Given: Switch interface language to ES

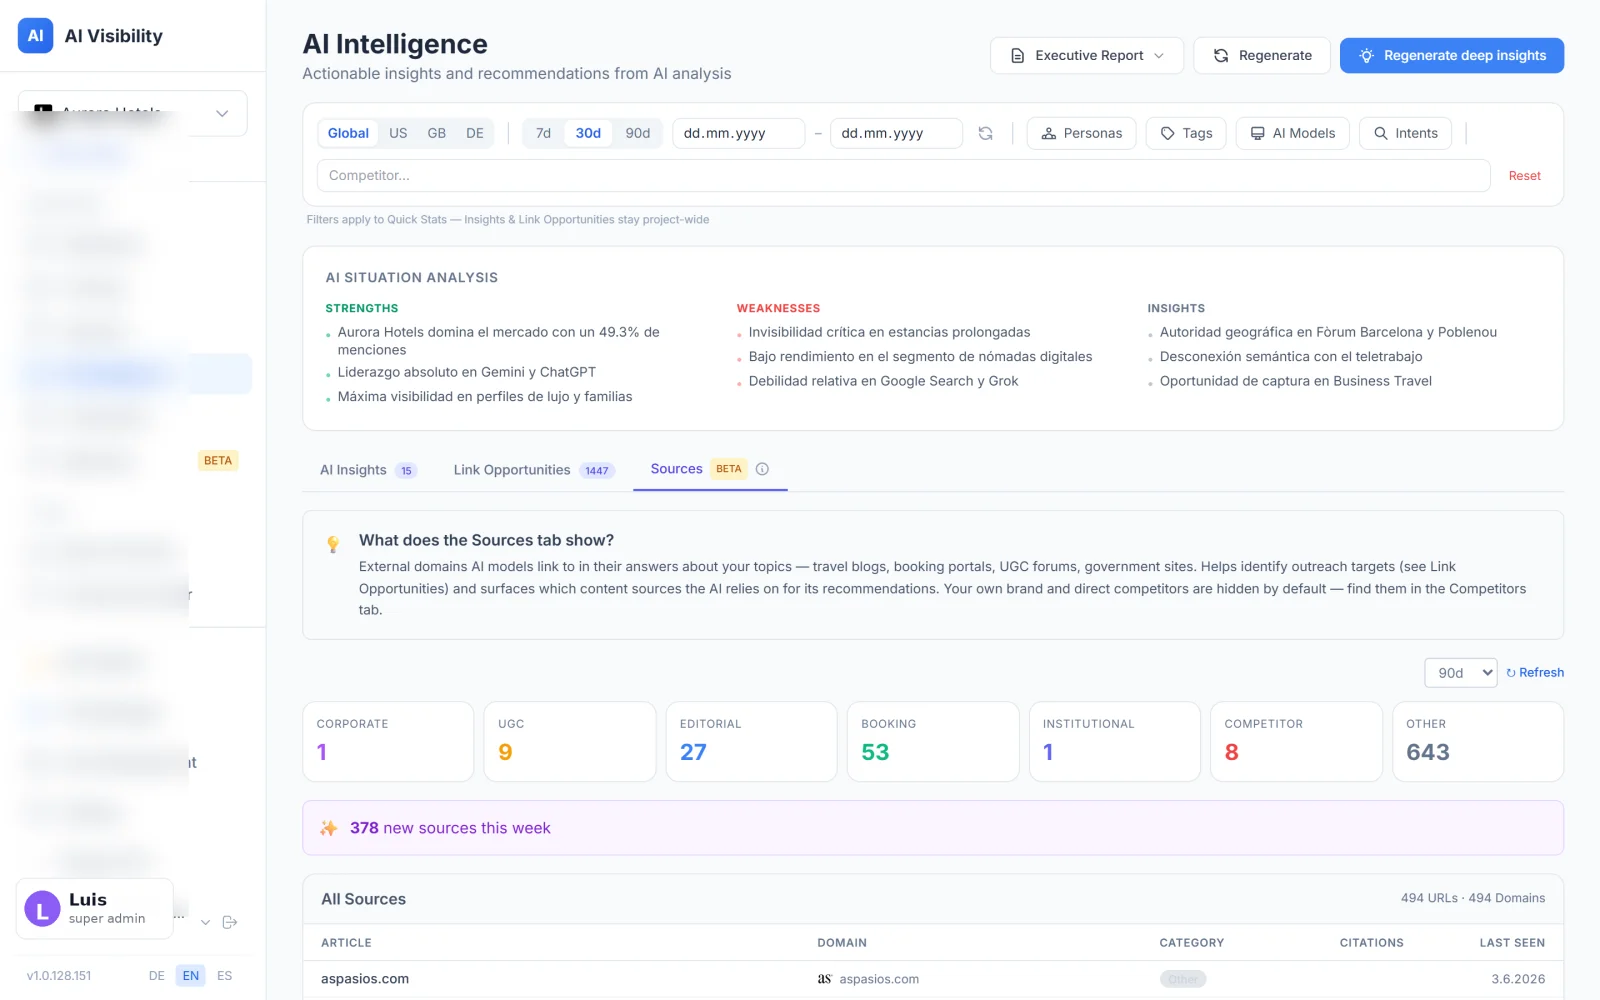Looking at the screenshot, I should [x=224, y=976].
